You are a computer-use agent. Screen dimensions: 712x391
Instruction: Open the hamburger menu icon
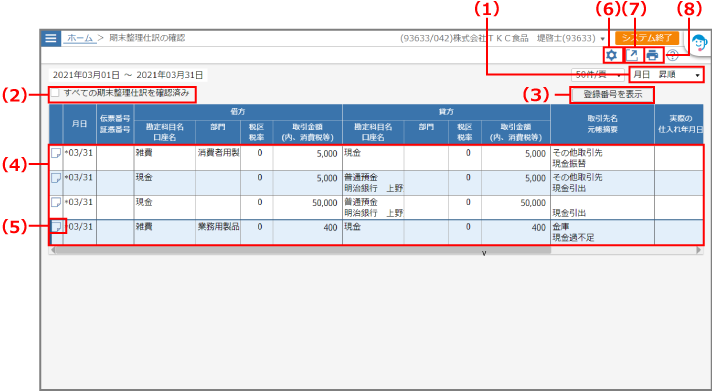click(x=51, y=38)
